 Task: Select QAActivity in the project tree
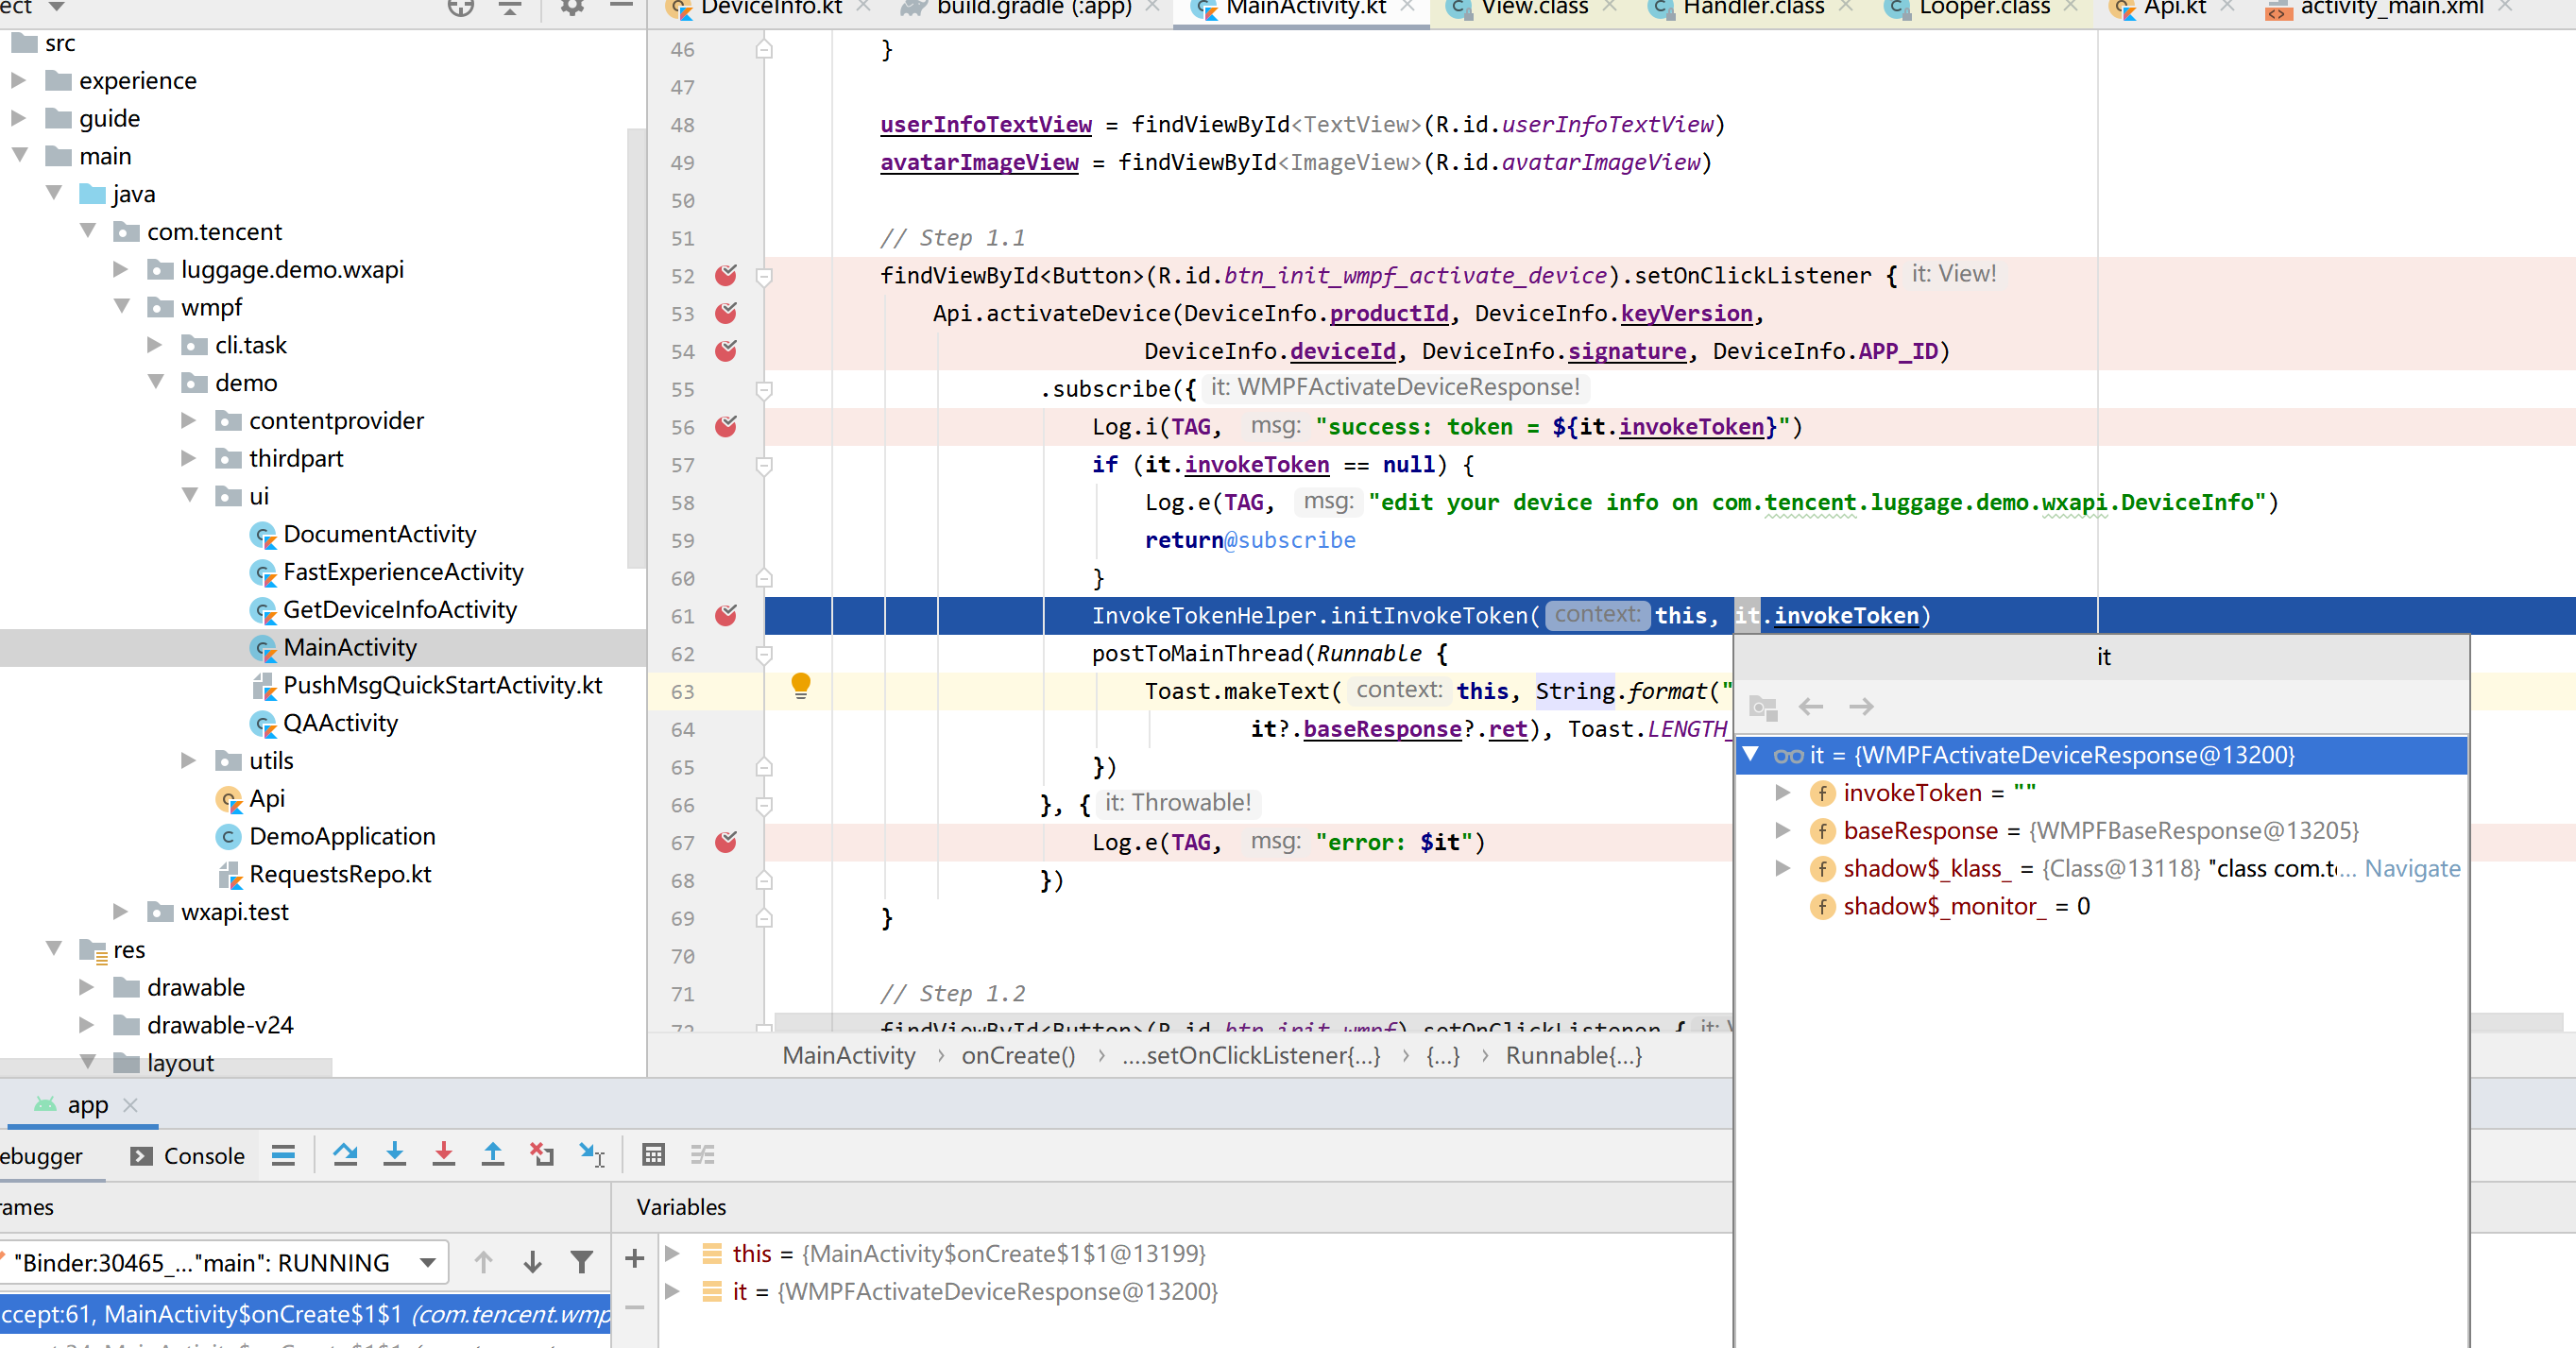click(x=340, y=723)
